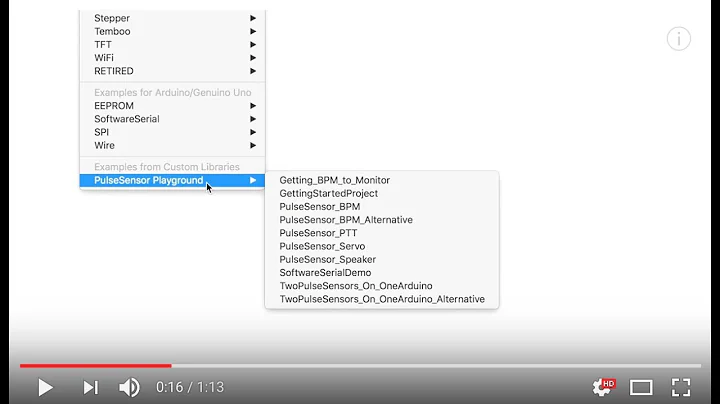Select PulseSensor Playground menu entry

click(x=173, y=180)
